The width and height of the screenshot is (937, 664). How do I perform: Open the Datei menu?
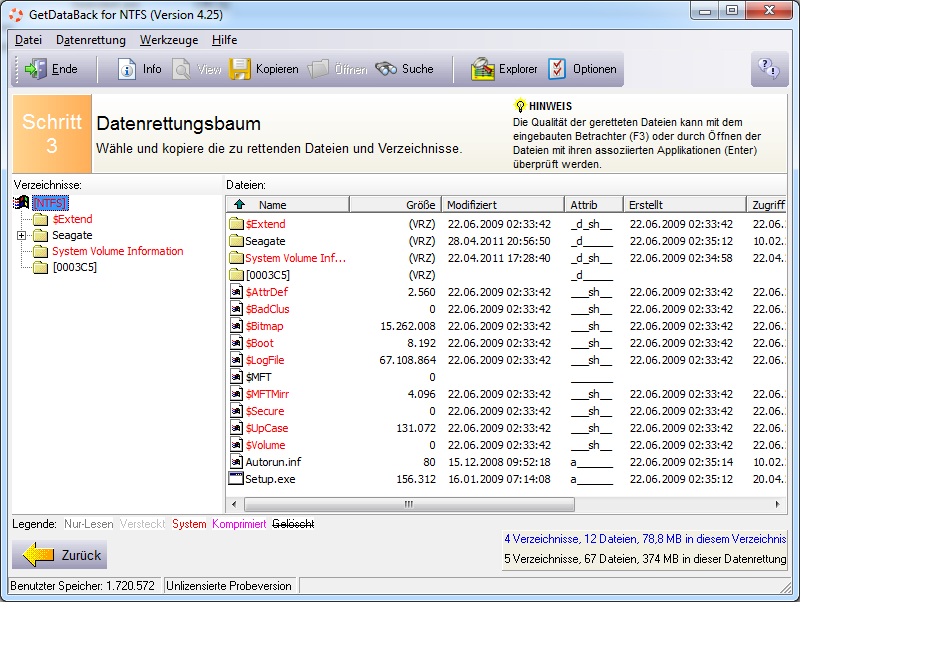click(29, 40)
